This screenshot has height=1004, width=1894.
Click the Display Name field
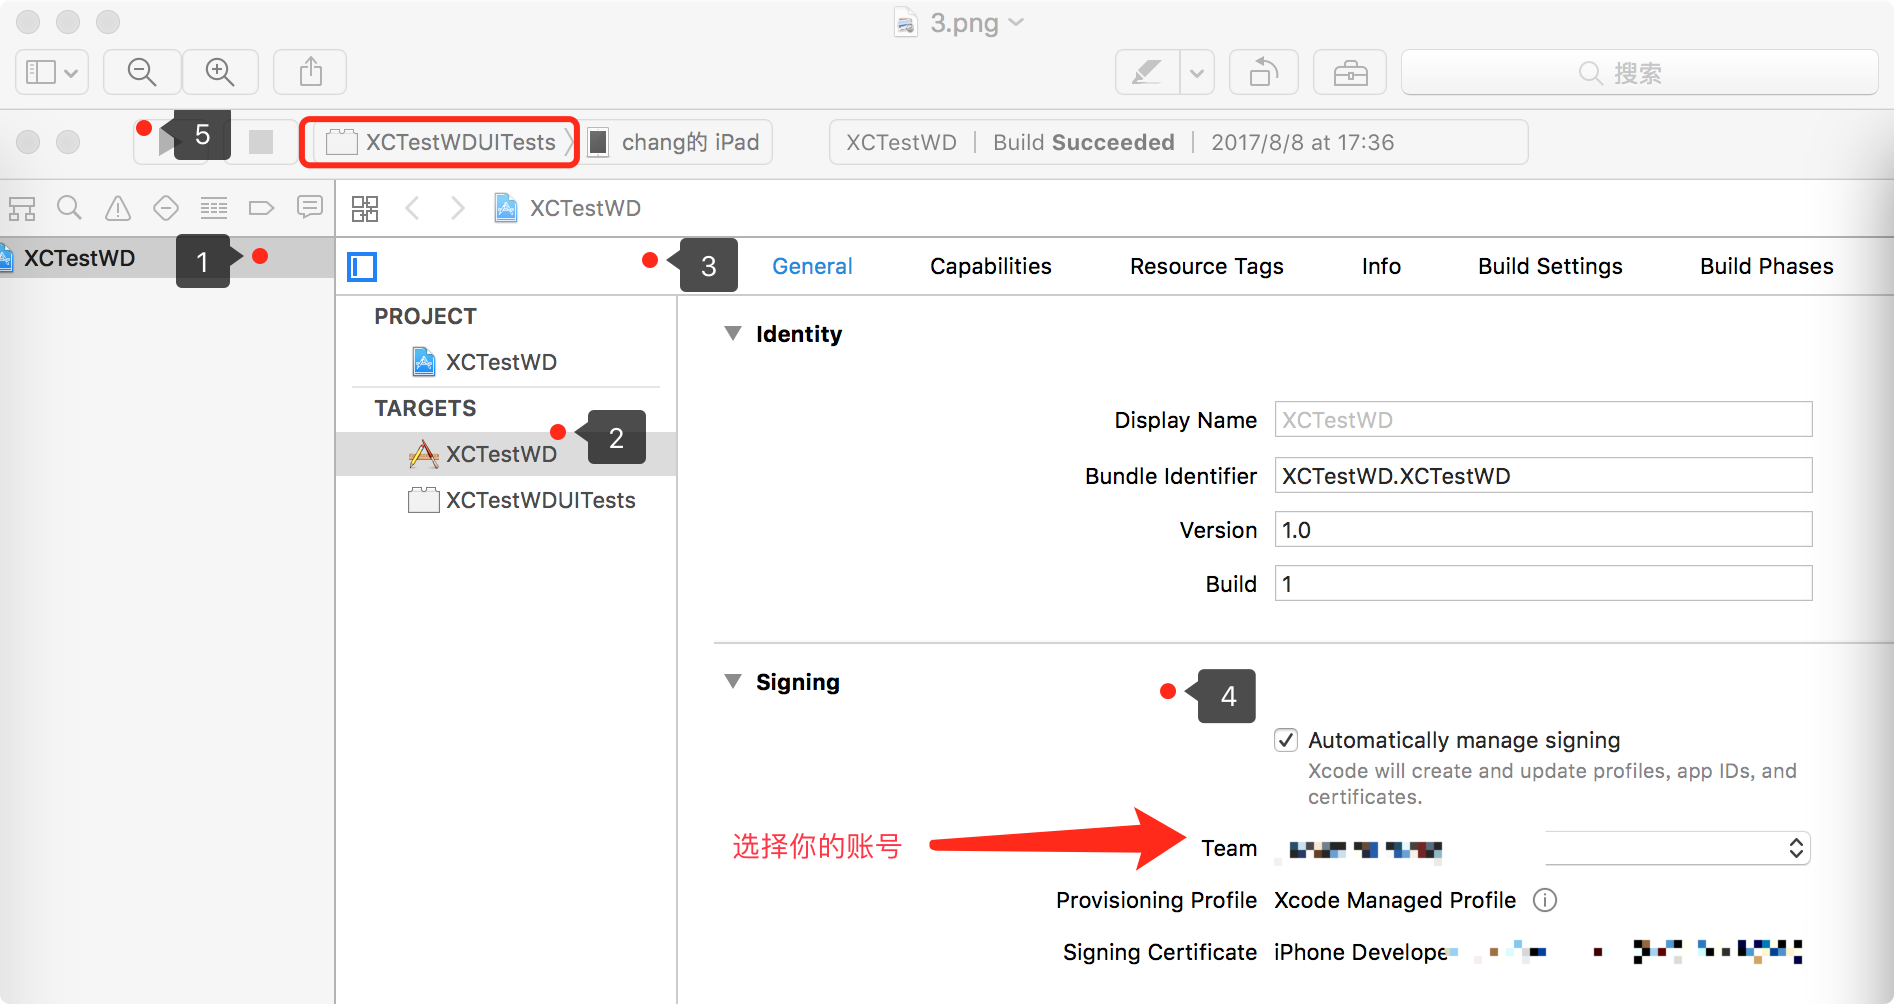(x=1543, y=420)
